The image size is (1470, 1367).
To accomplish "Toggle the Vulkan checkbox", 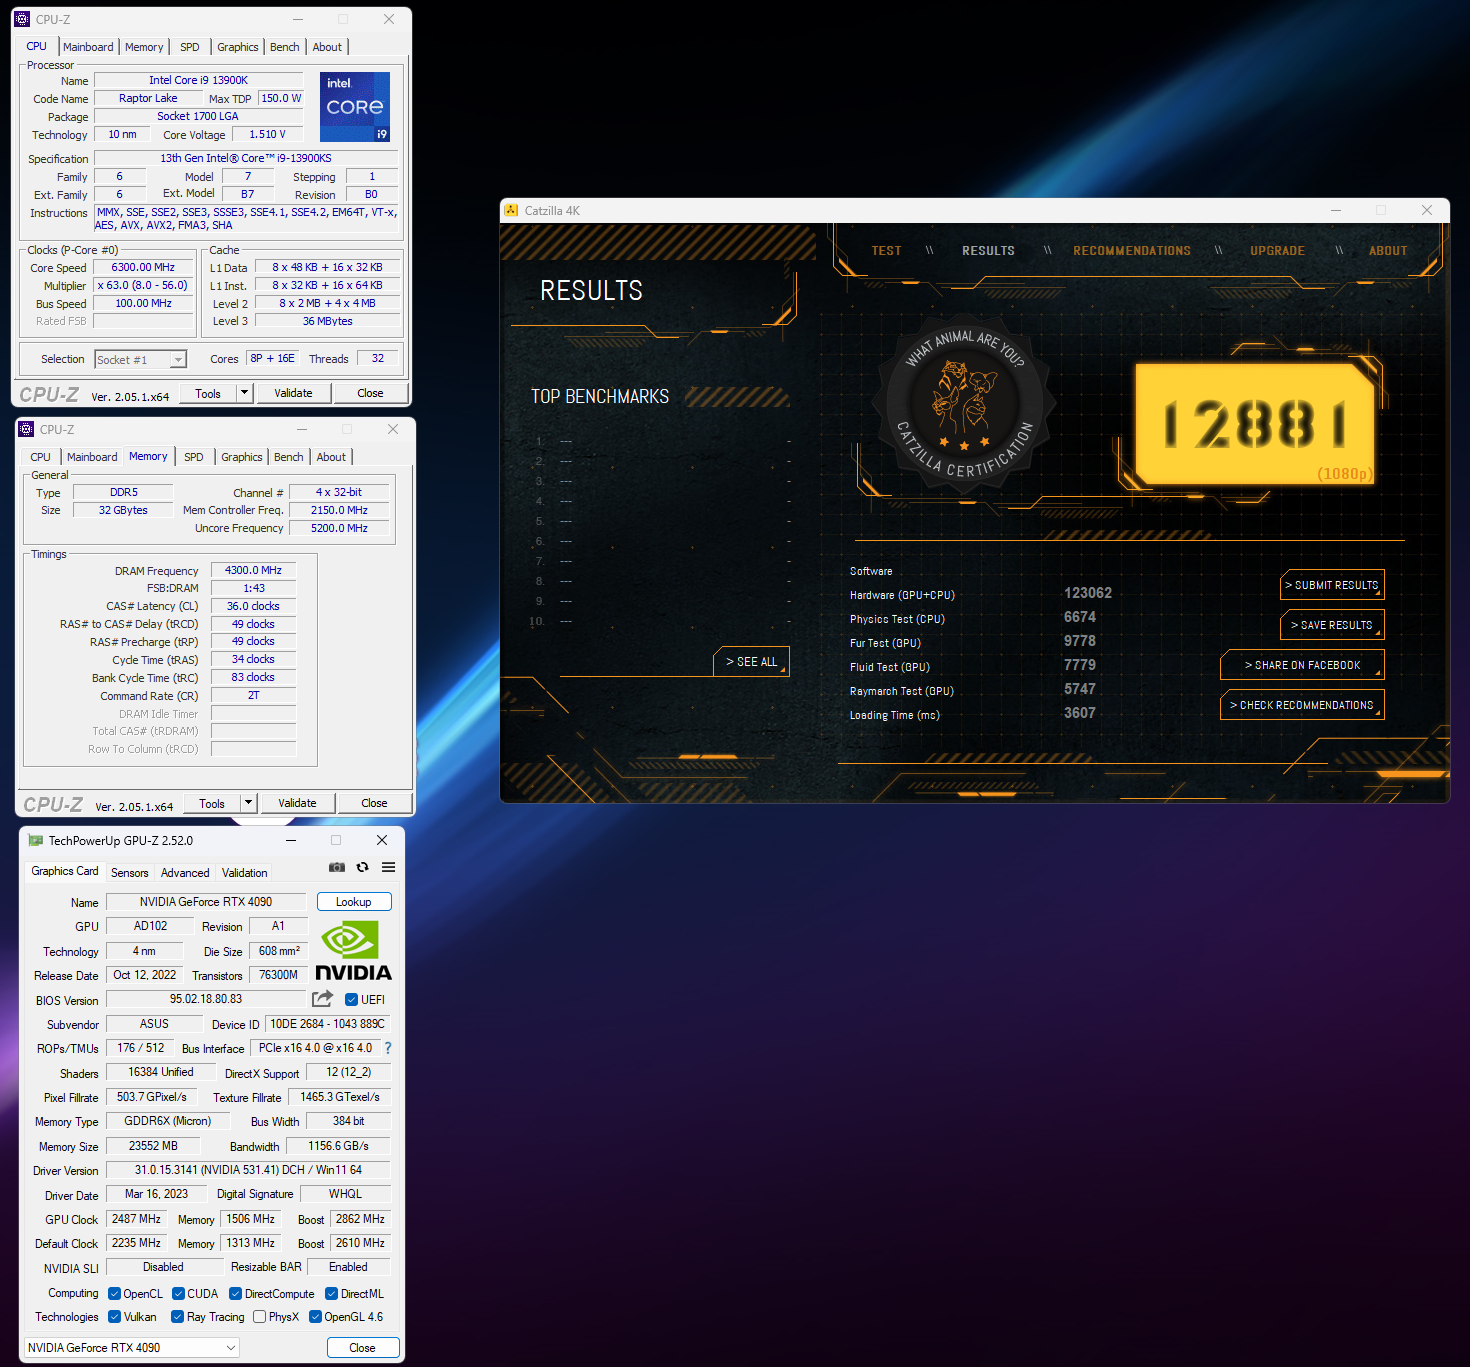I will click(114, 1316).
